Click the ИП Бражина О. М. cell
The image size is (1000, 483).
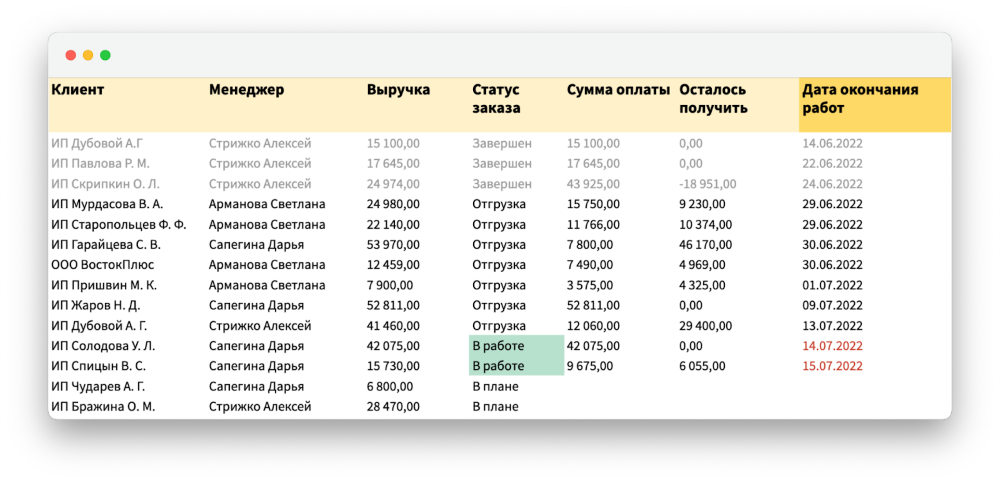point(102,407)
